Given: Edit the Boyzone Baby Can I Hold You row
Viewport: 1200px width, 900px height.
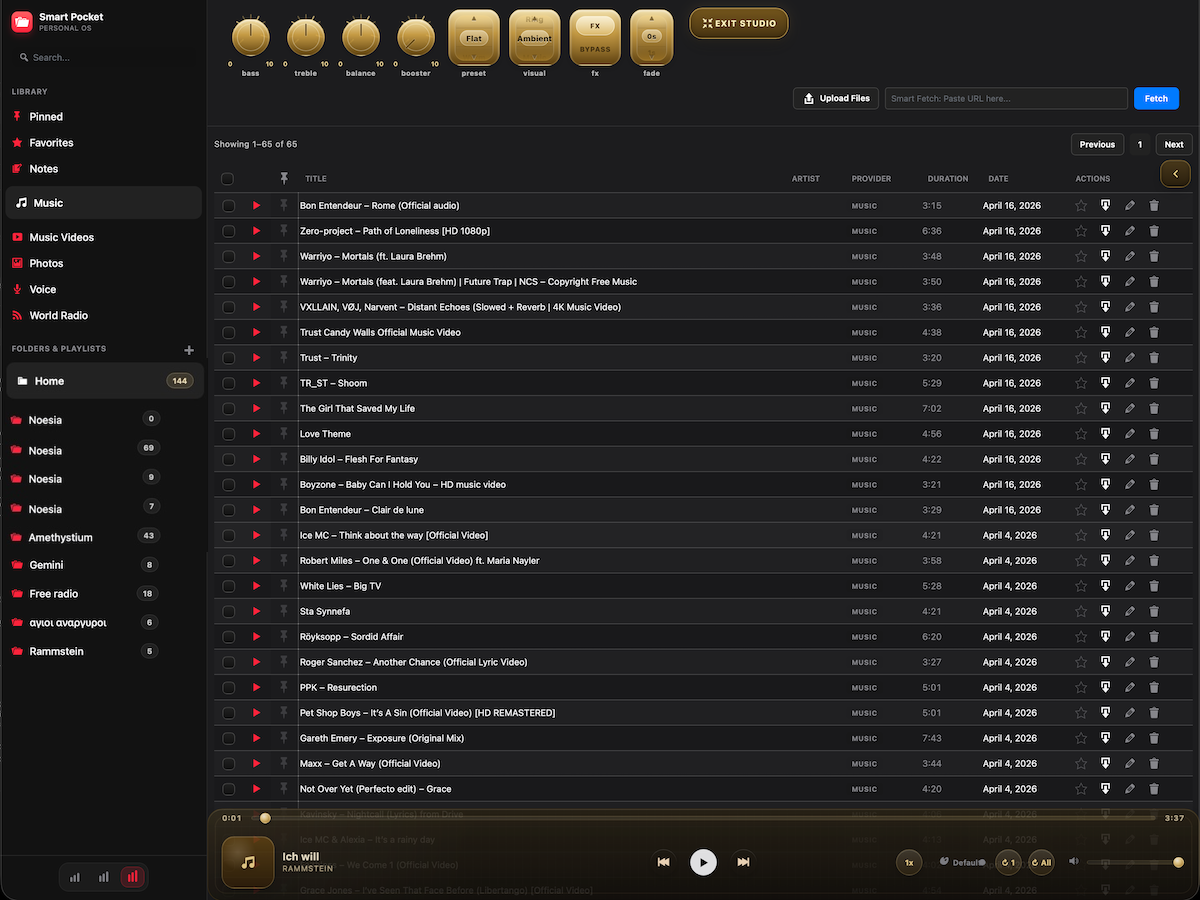Looking at the screenshot, I should click(x=1130, y=484).
